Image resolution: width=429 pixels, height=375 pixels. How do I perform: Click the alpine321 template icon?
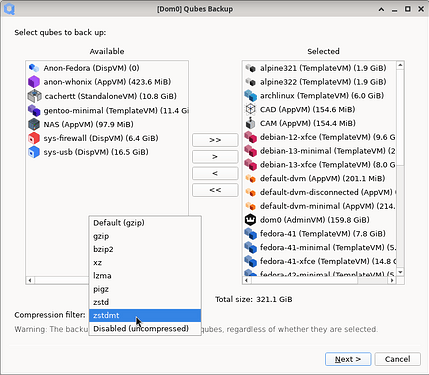250,68
